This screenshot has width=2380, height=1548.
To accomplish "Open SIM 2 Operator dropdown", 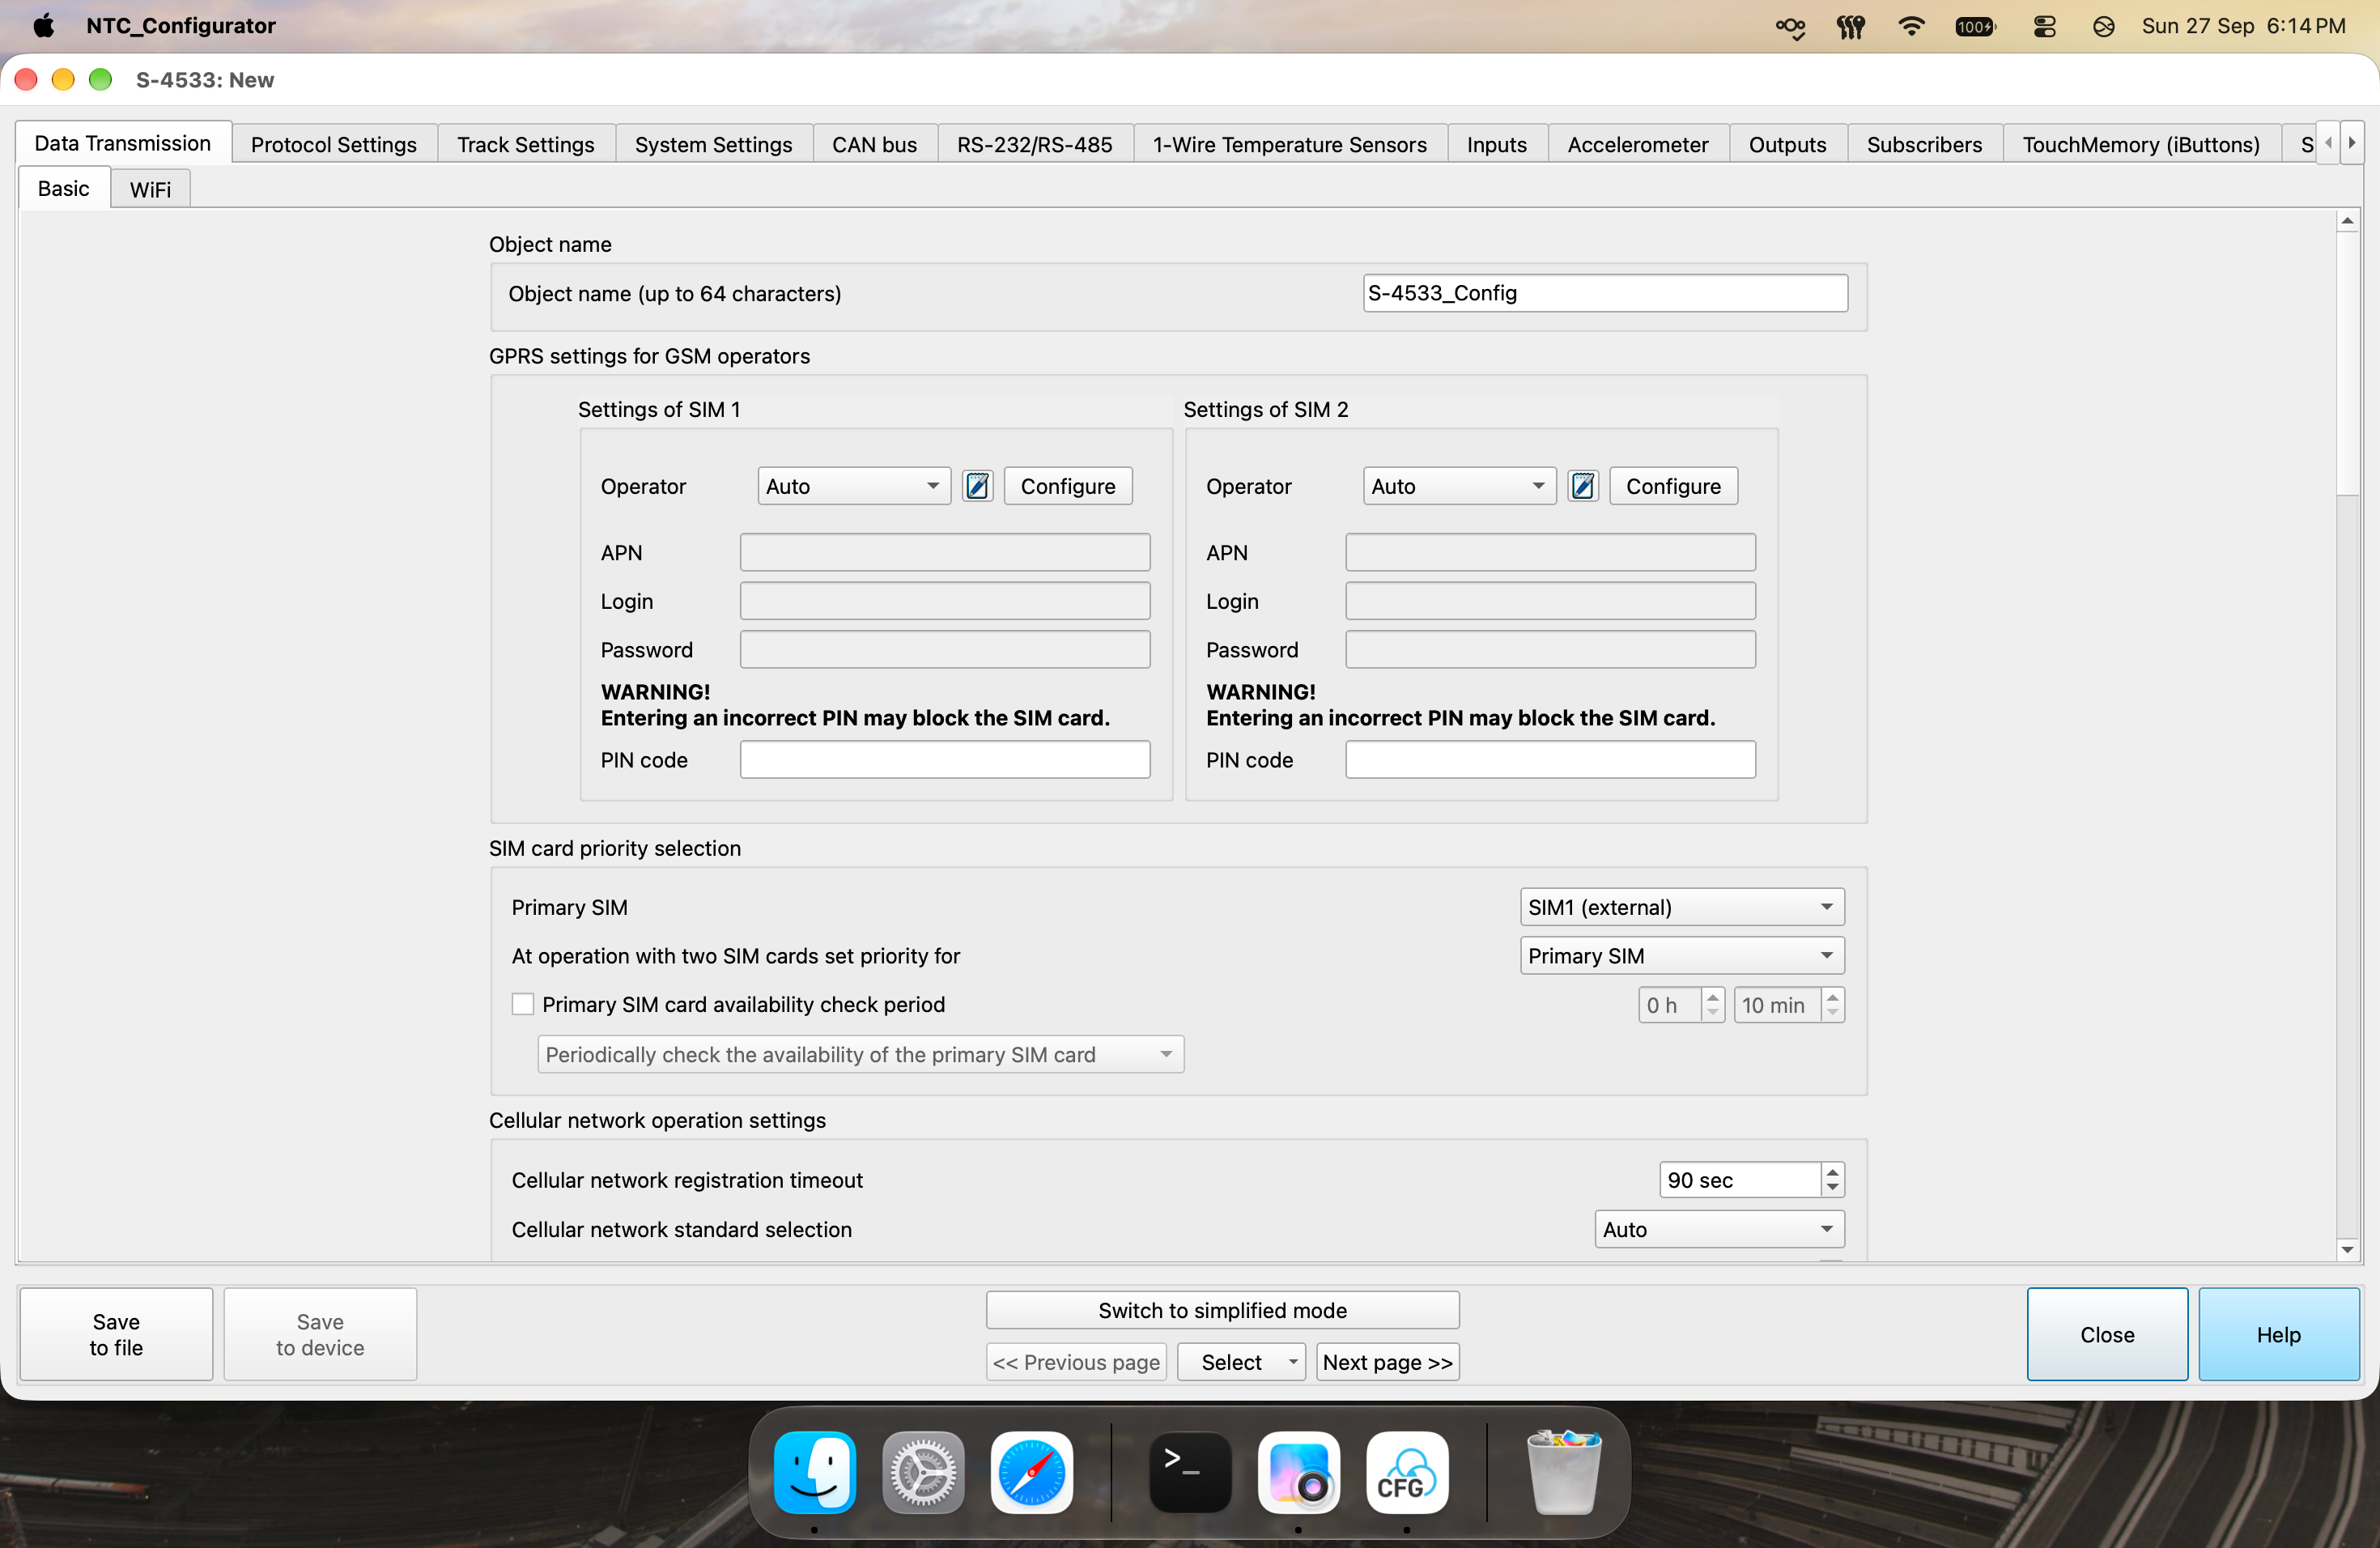I will pos(1459,486).
